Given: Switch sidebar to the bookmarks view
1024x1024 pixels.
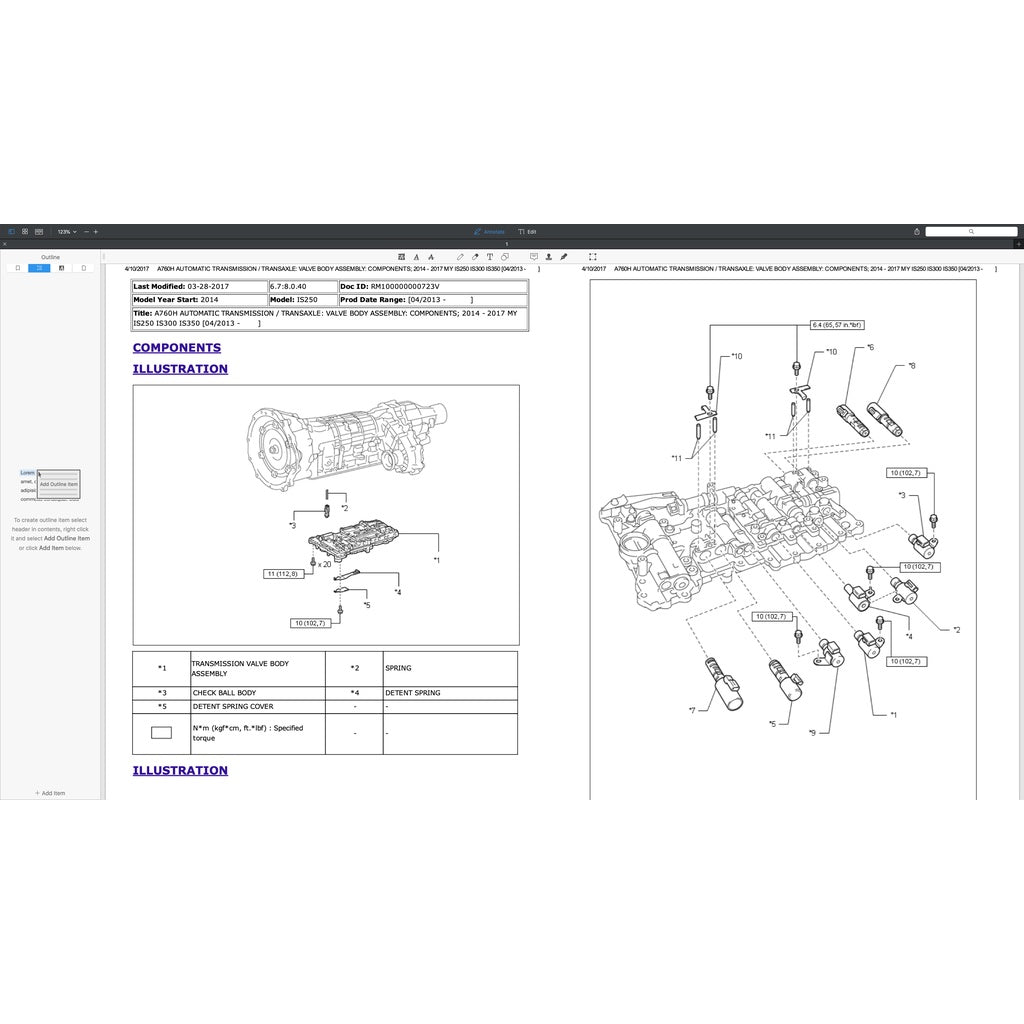Looking at the screenshot, I should (x=17, y=268).
